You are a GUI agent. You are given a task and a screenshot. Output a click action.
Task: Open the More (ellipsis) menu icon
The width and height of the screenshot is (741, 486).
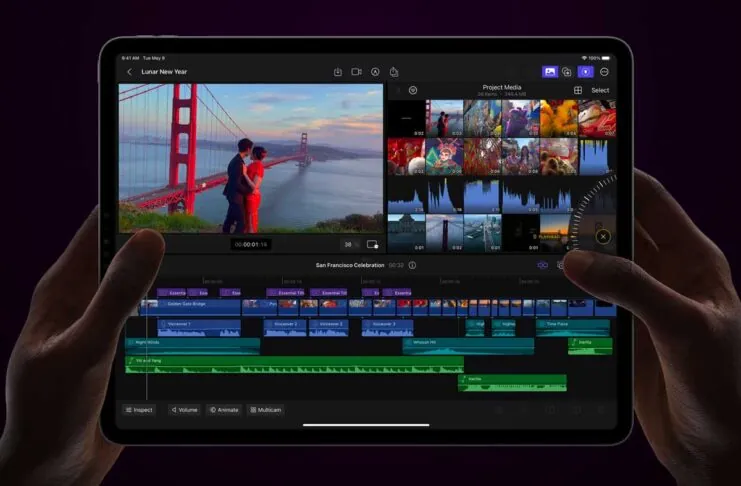tap(604, 72)
